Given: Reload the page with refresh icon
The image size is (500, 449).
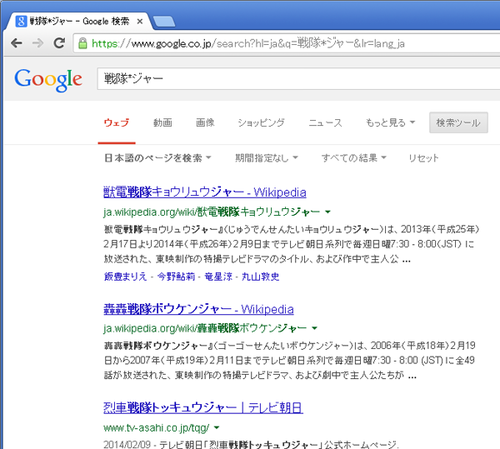Looking at the screenshot, I should (60, 43).
